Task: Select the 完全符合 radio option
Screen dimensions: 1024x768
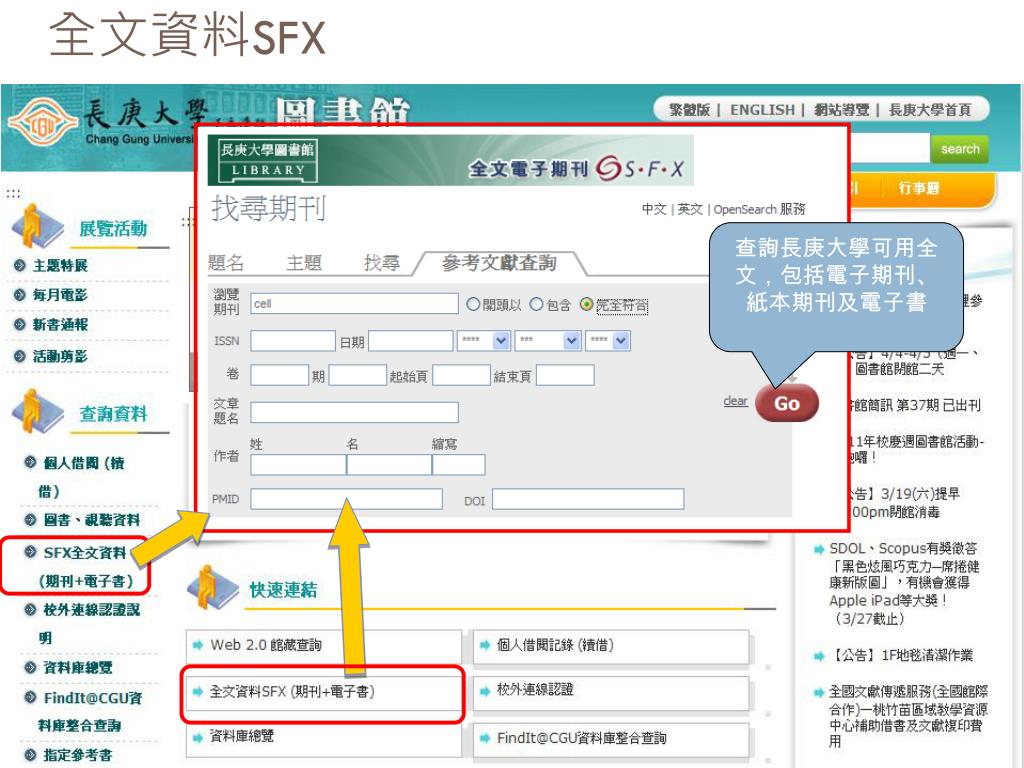Action: pos(586,304)
